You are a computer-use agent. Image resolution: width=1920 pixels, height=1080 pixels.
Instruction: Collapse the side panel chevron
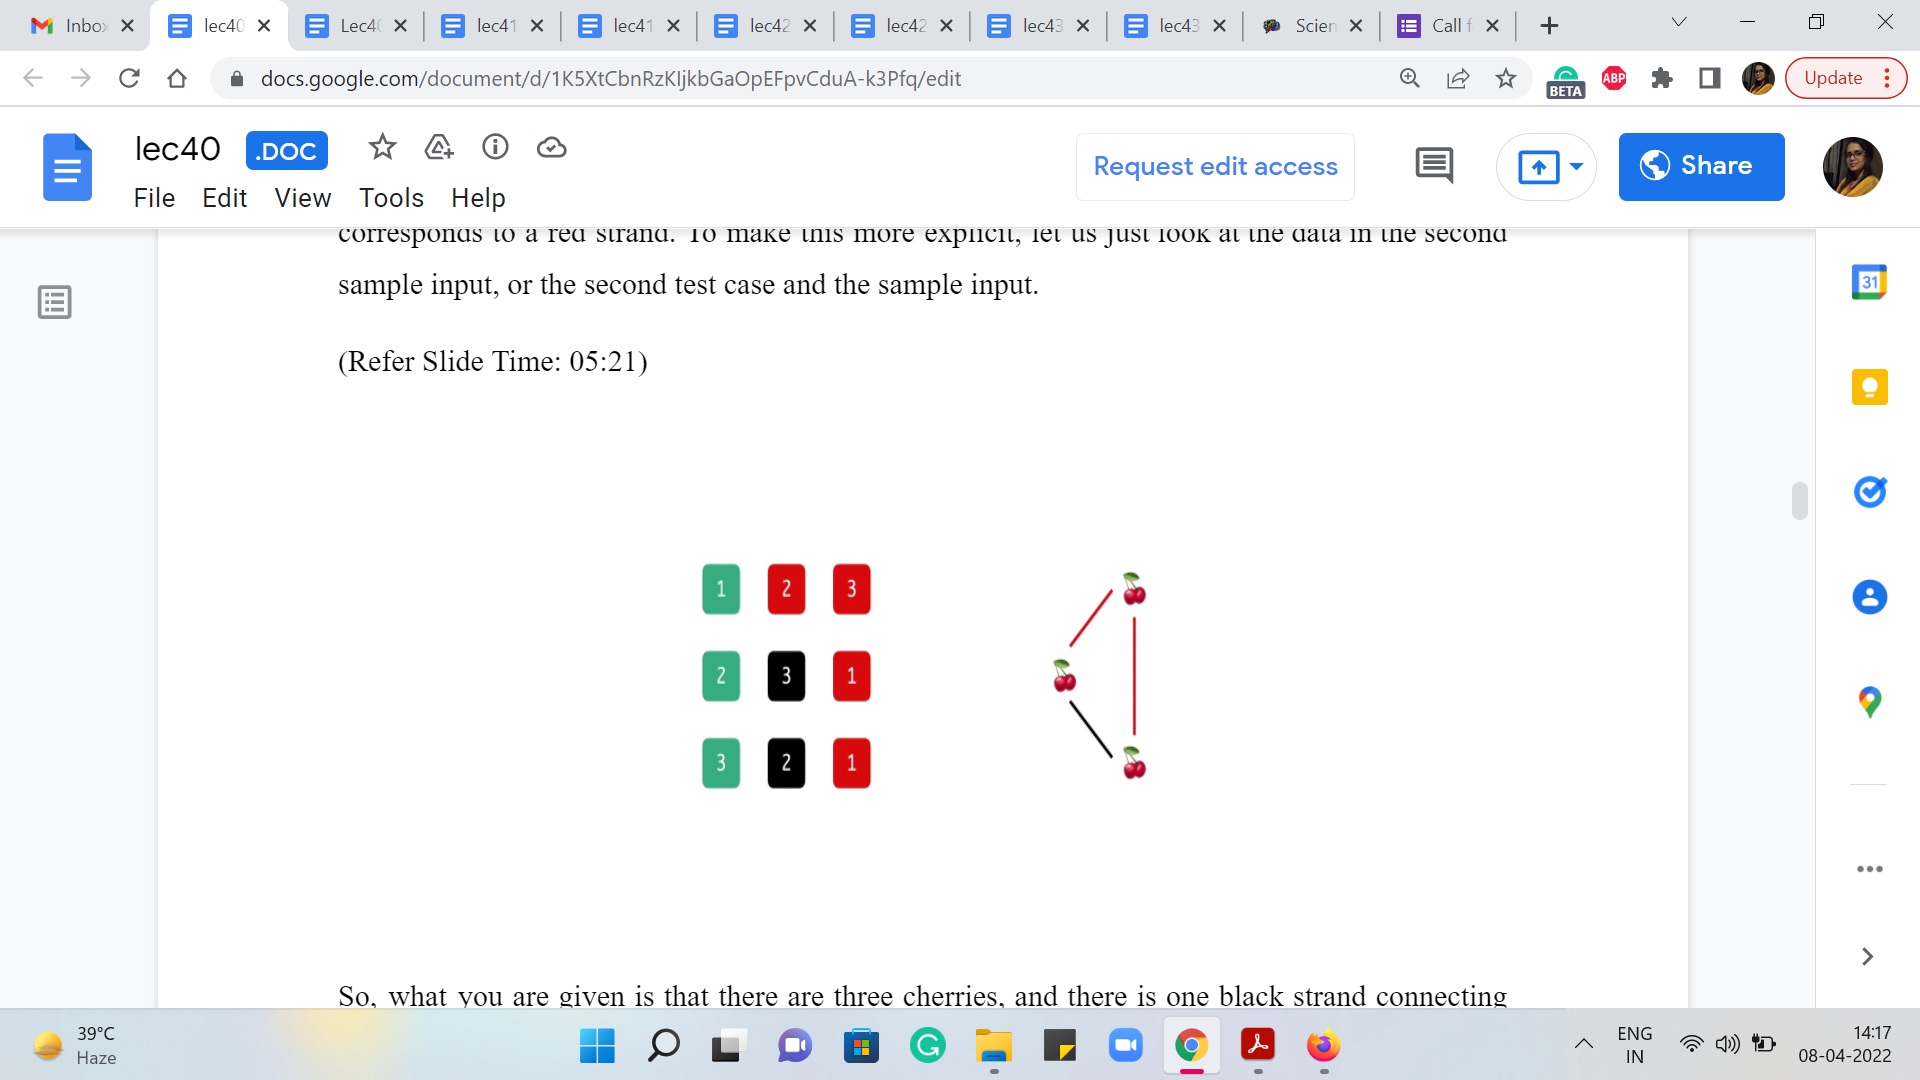[1867, 957]
